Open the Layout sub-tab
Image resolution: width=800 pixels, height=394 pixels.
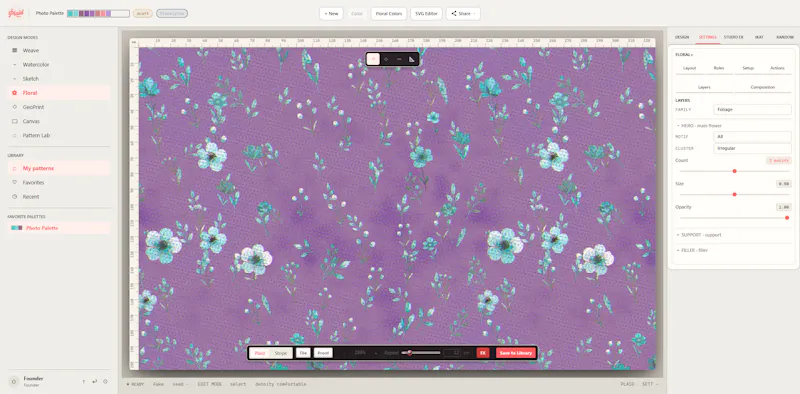coord(690,68)
